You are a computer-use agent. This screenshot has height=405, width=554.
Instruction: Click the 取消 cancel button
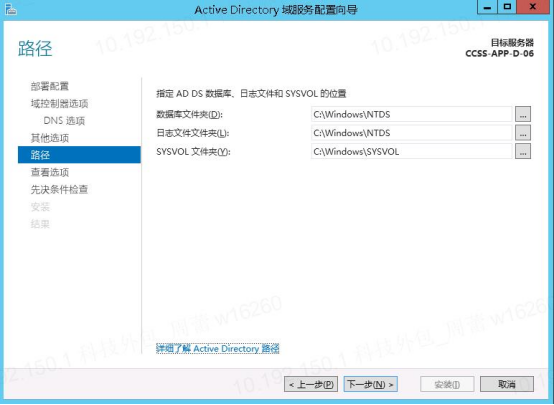point(507,384)
